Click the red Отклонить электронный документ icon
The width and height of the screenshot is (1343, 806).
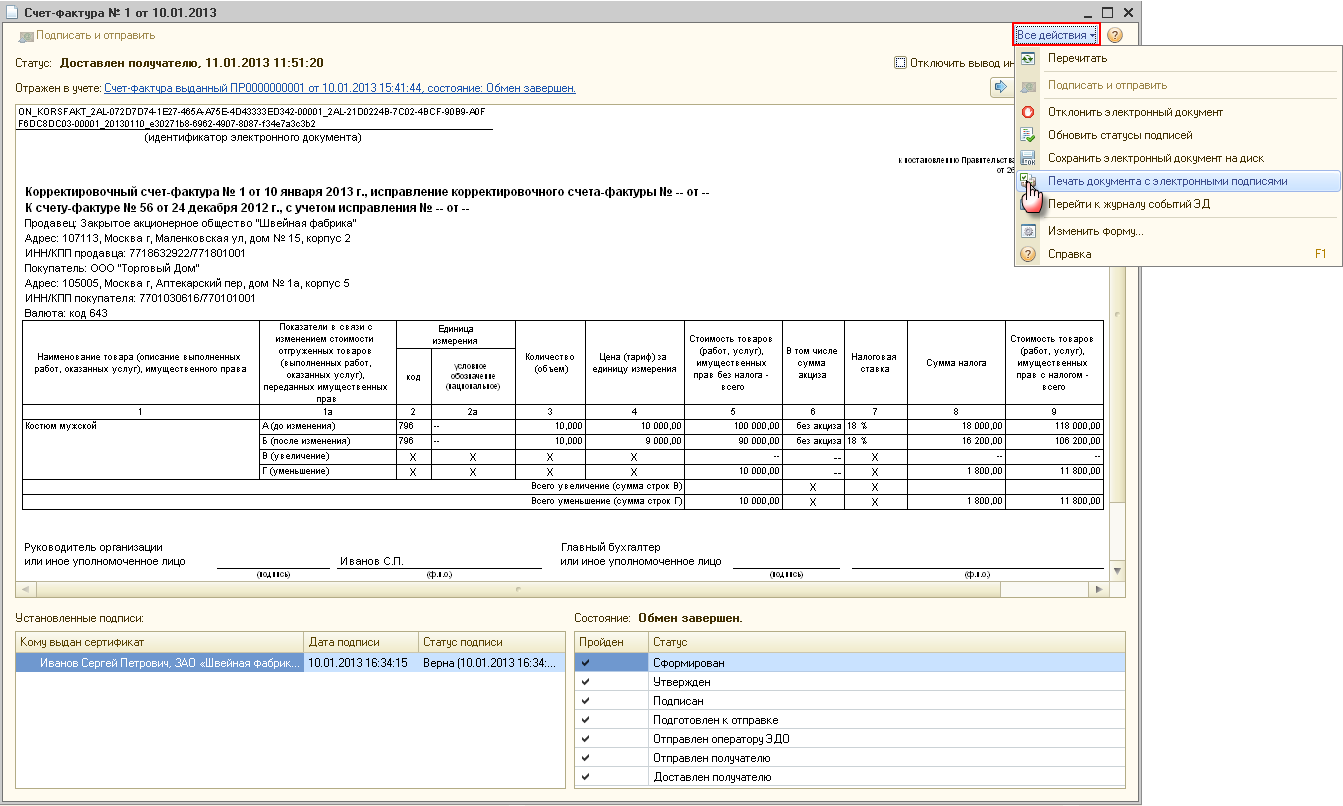pos(1027,112)
